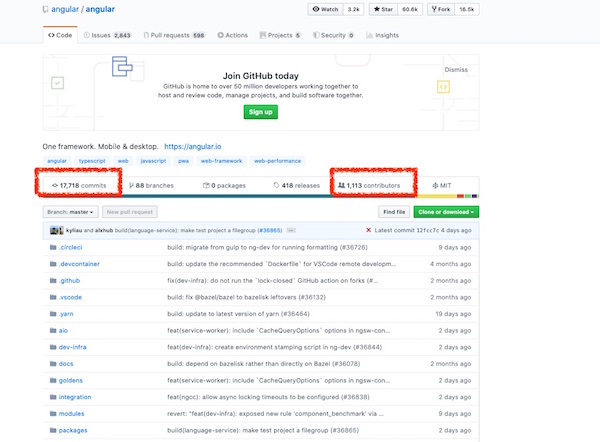The width and height of the screenshot is (600, 442).
Task: Click the contributors people icon
Action: click(x=342, y=186)
